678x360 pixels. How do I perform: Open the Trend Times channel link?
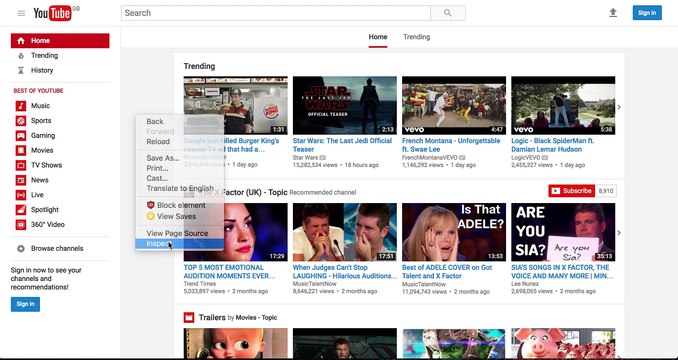pyautogui.click(x=200, y=284)
